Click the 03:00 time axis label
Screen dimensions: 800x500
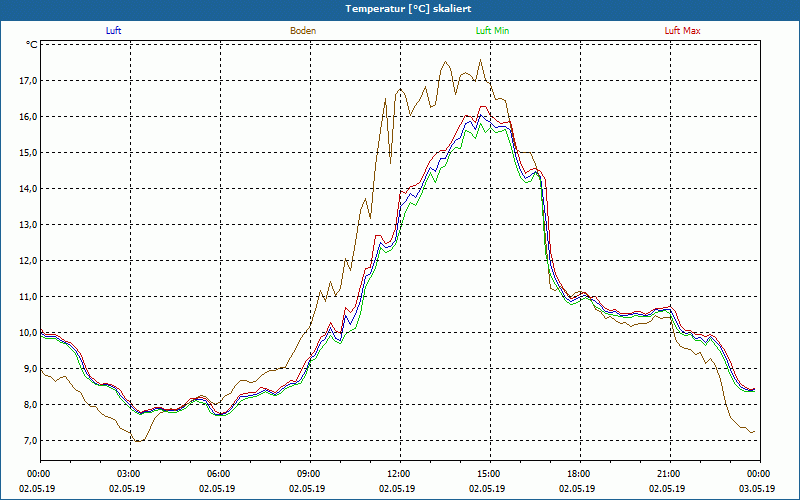[131, 474]
